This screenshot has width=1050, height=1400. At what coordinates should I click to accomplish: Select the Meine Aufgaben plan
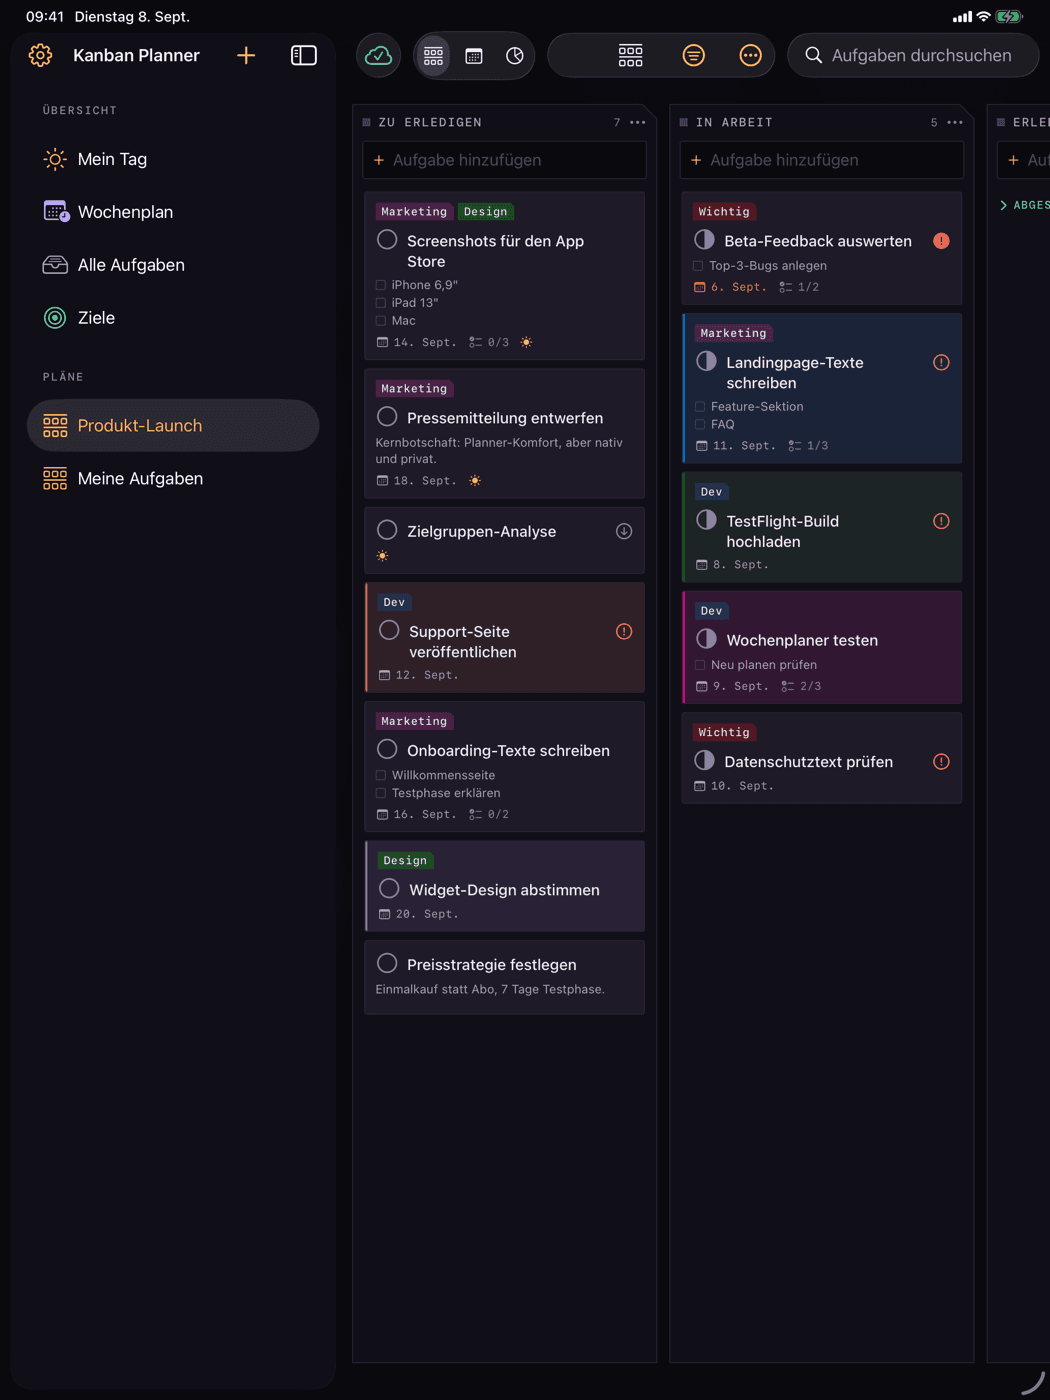coord(173,478)
